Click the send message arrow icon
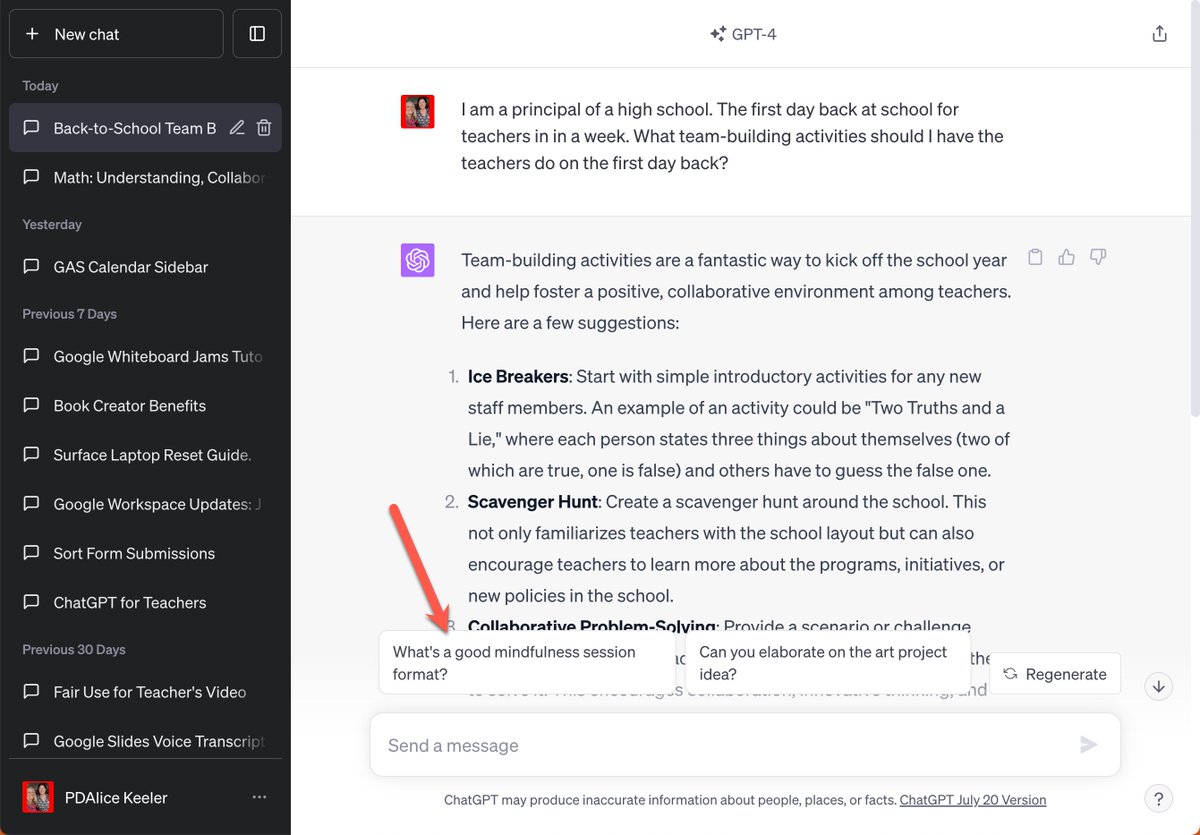This screenshot has height=835, width=1200. pos(1089,745)
